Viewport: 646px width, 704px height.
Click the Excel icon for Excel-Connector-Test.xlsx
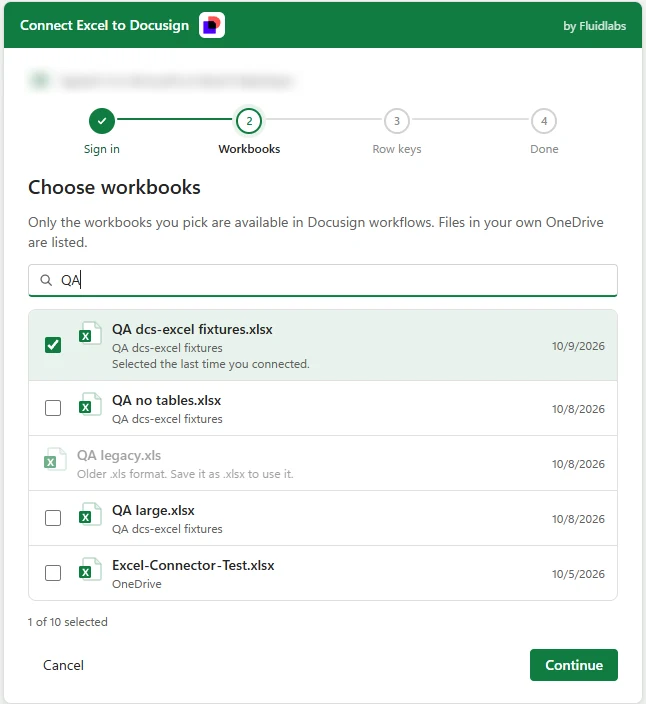pyautogui.click(x=89, y=569)
